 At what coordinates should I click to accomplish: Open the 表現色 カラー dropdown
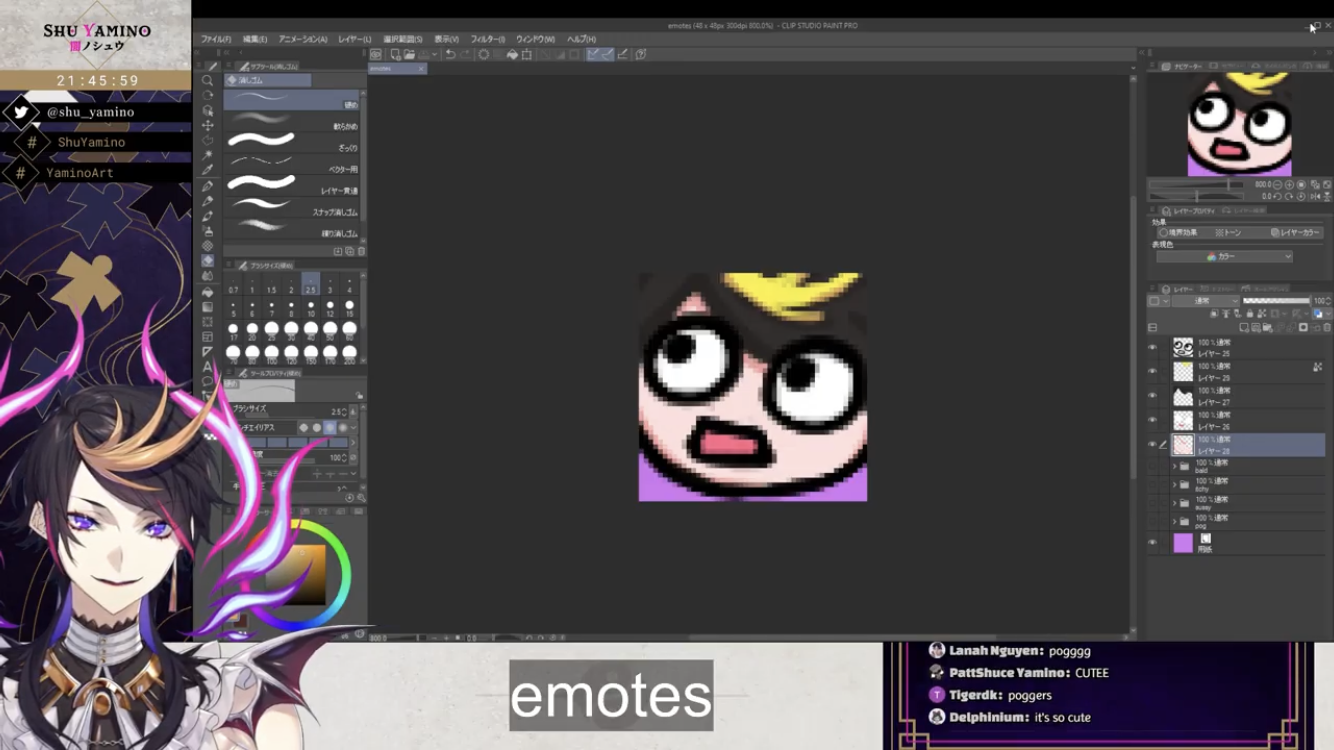(x=1224, y=257)
